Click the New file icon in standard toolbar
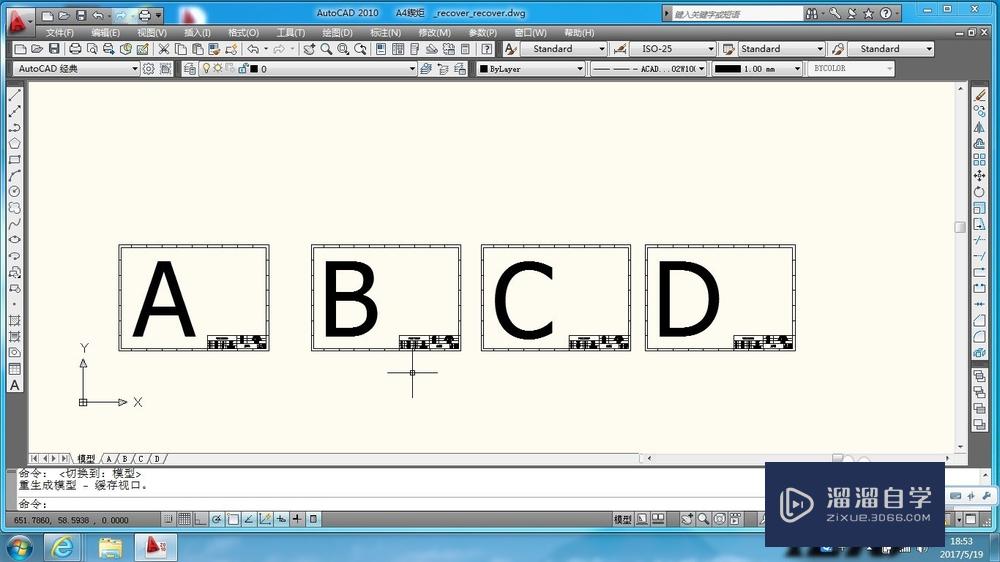Image resolution: width=1000 pixels, height=562 pixels. click(x=20, y=49)
